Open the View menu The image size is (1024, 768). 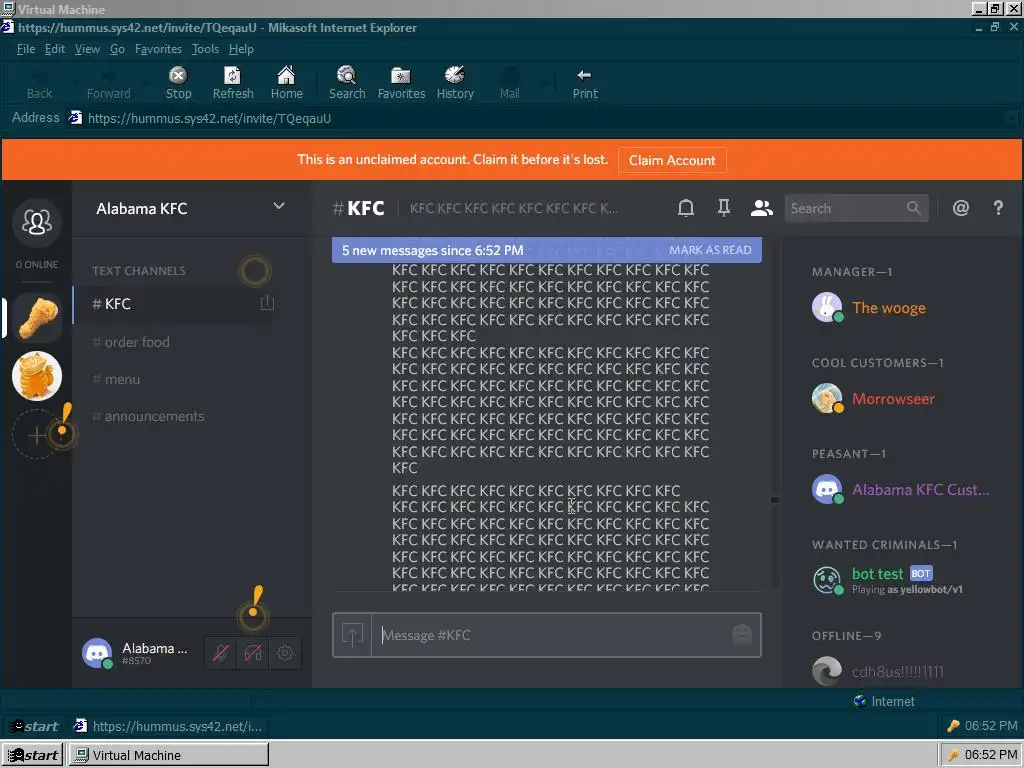click(x=87, y=49)
